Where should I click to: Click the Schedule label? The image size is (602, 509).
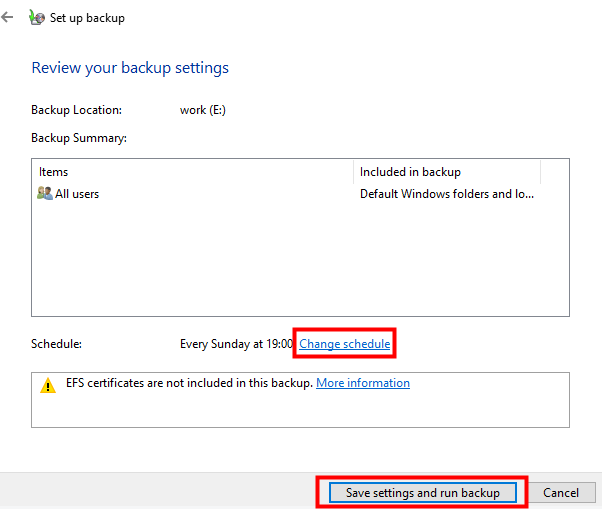coord(56,344)
